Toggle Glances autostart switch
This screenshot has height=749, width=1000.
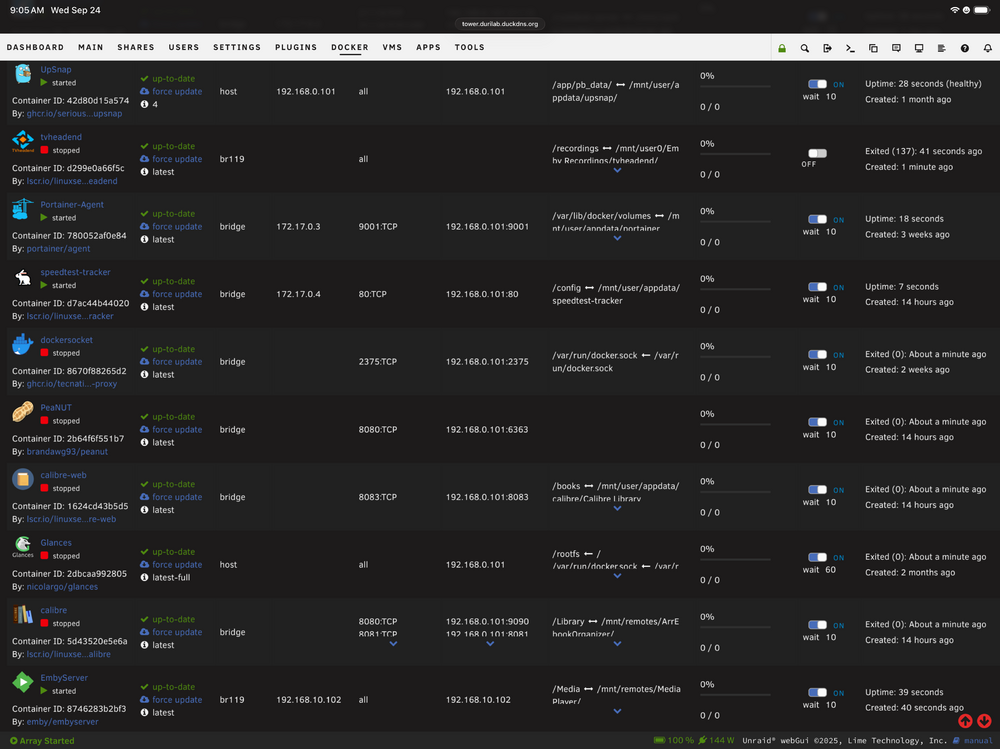click(x=818, y=558)
